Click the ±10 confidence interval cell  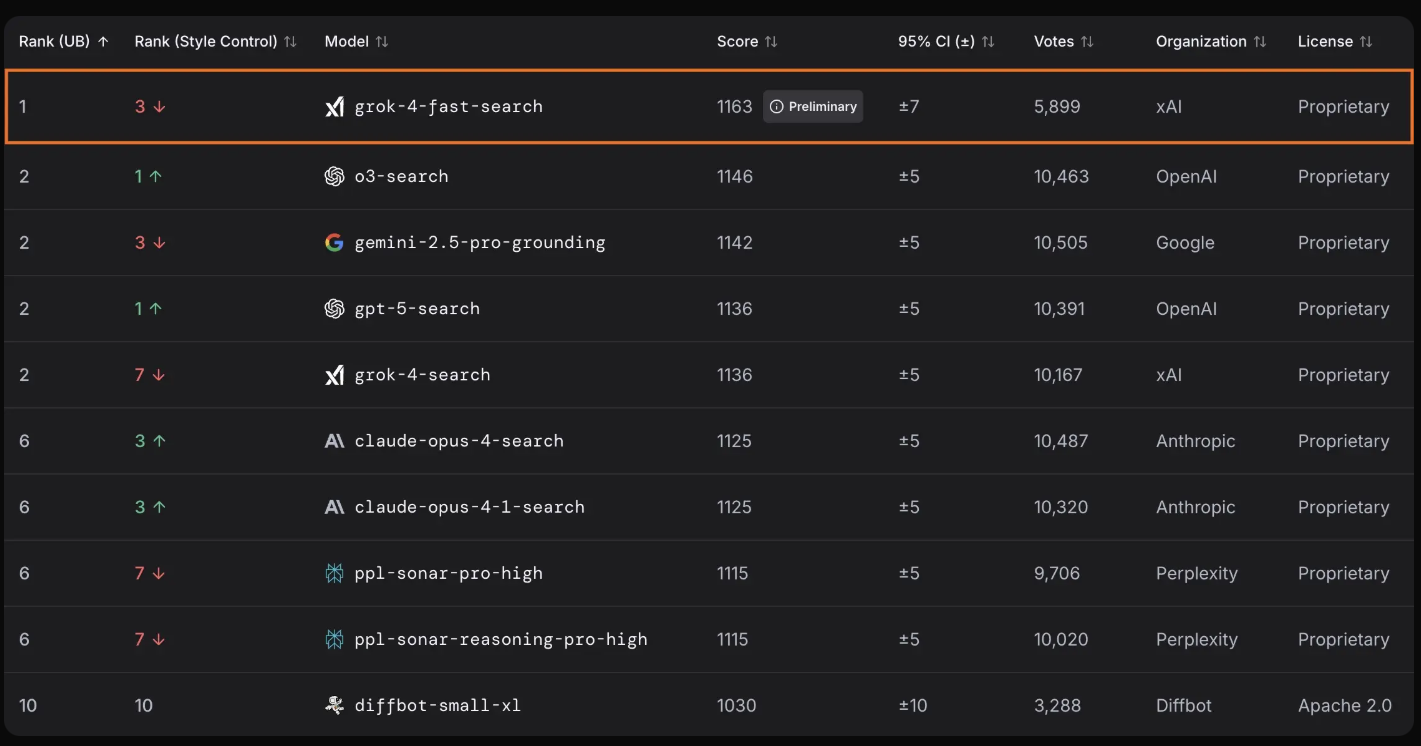pyautogui.click(x=913, y=705)
